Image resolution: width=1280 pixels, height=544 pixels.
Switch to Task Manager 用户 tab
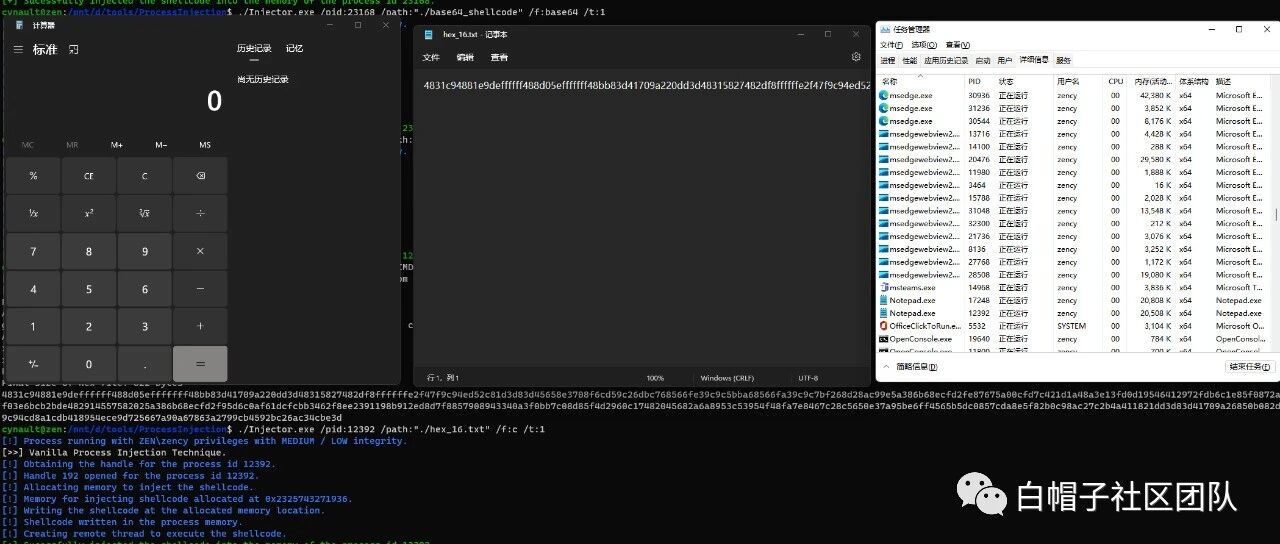point(1005,60)
